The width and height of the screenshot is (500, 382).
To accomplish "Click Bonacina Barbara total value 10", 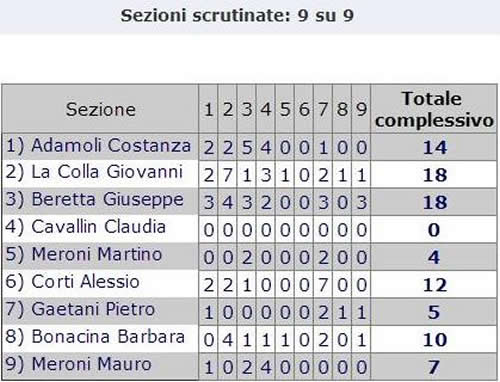I will pos(435,340).
